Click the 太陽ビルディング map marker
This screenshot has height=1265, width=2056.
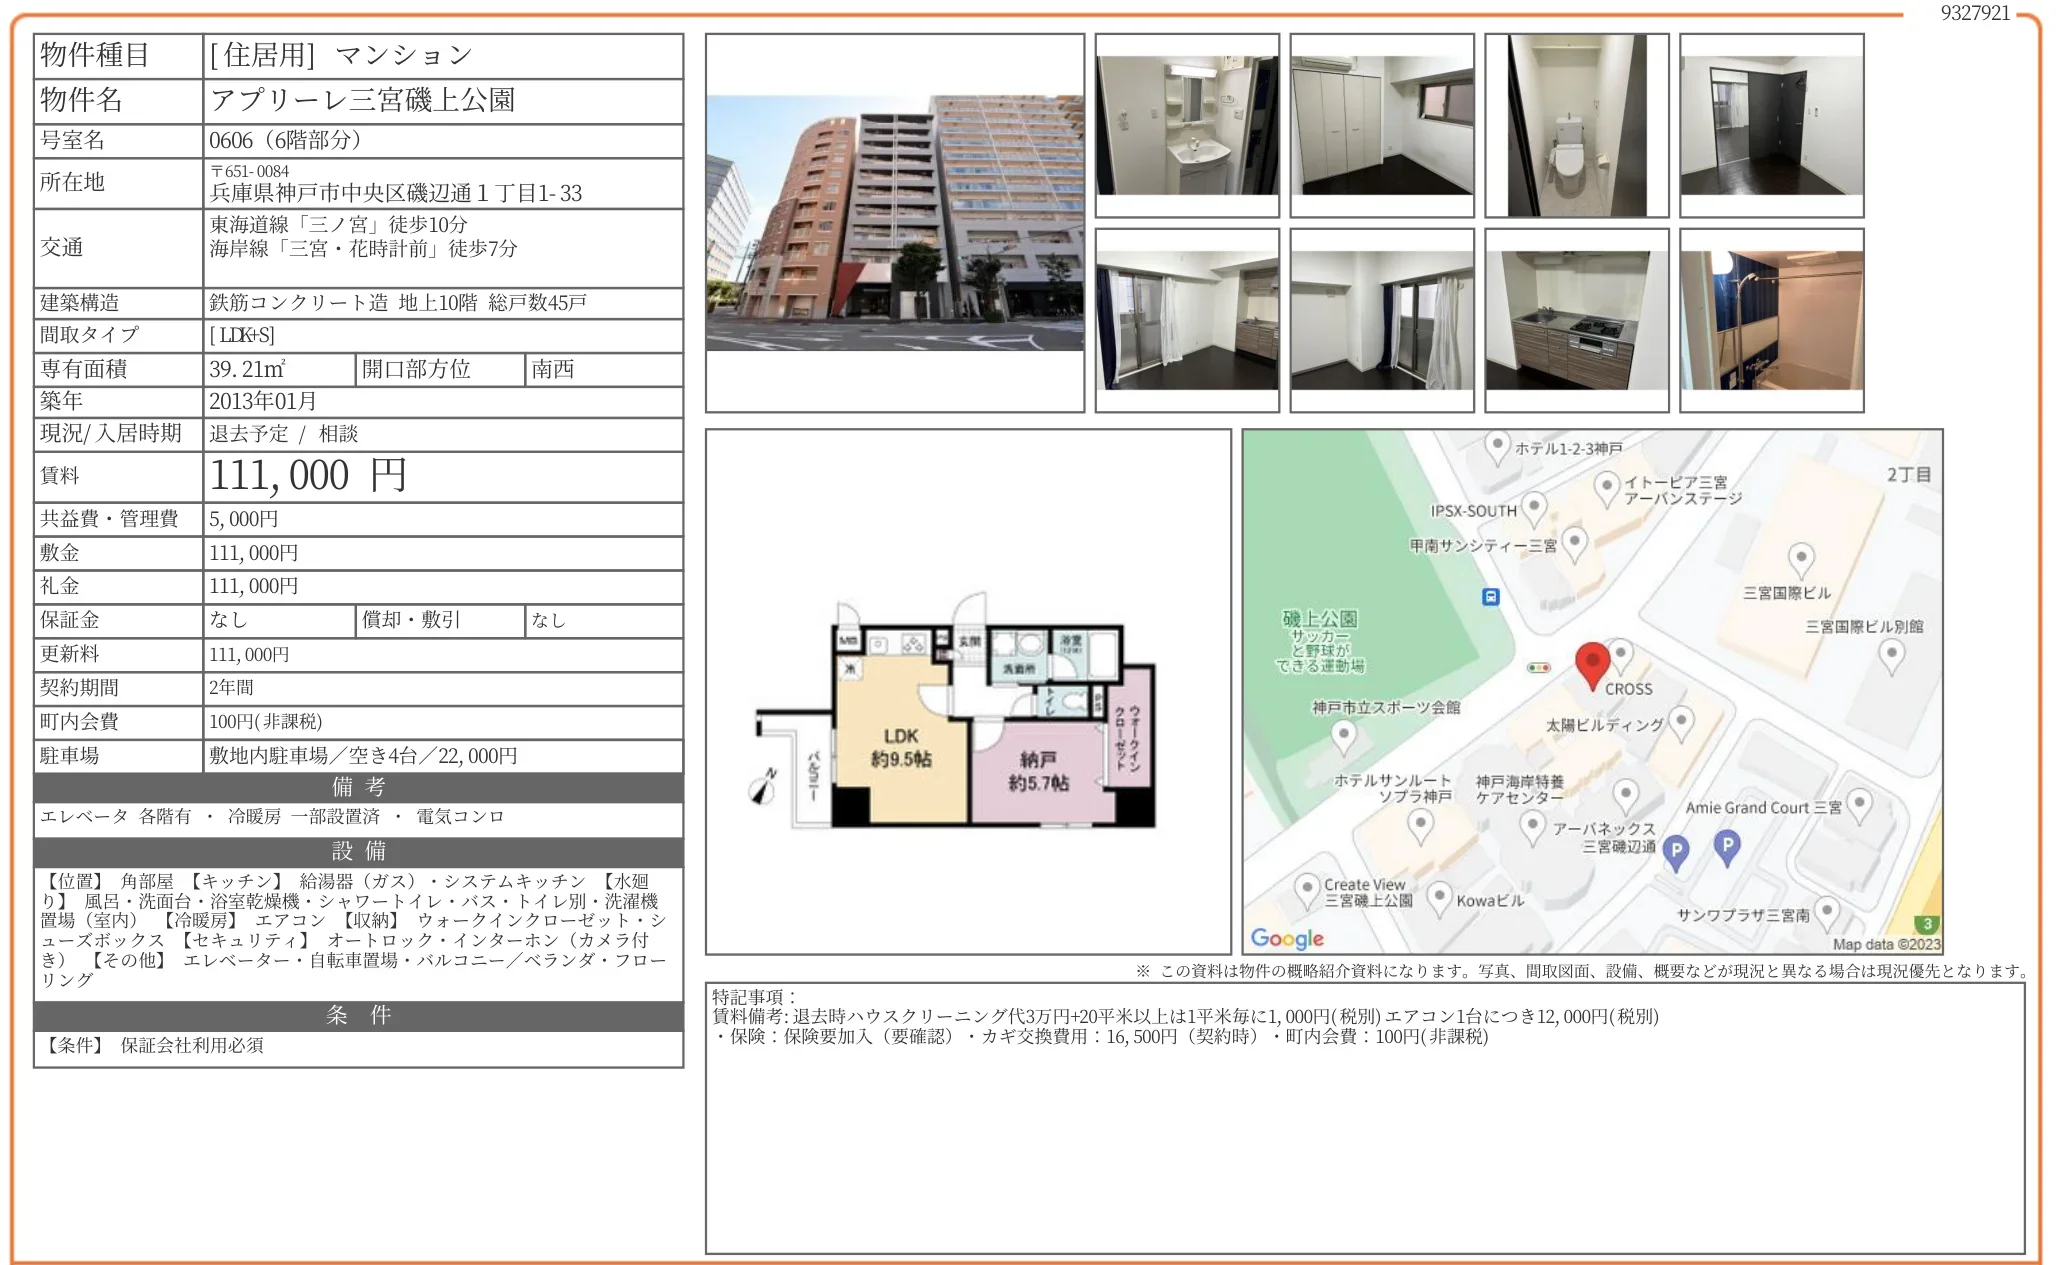pos(1681,721)
